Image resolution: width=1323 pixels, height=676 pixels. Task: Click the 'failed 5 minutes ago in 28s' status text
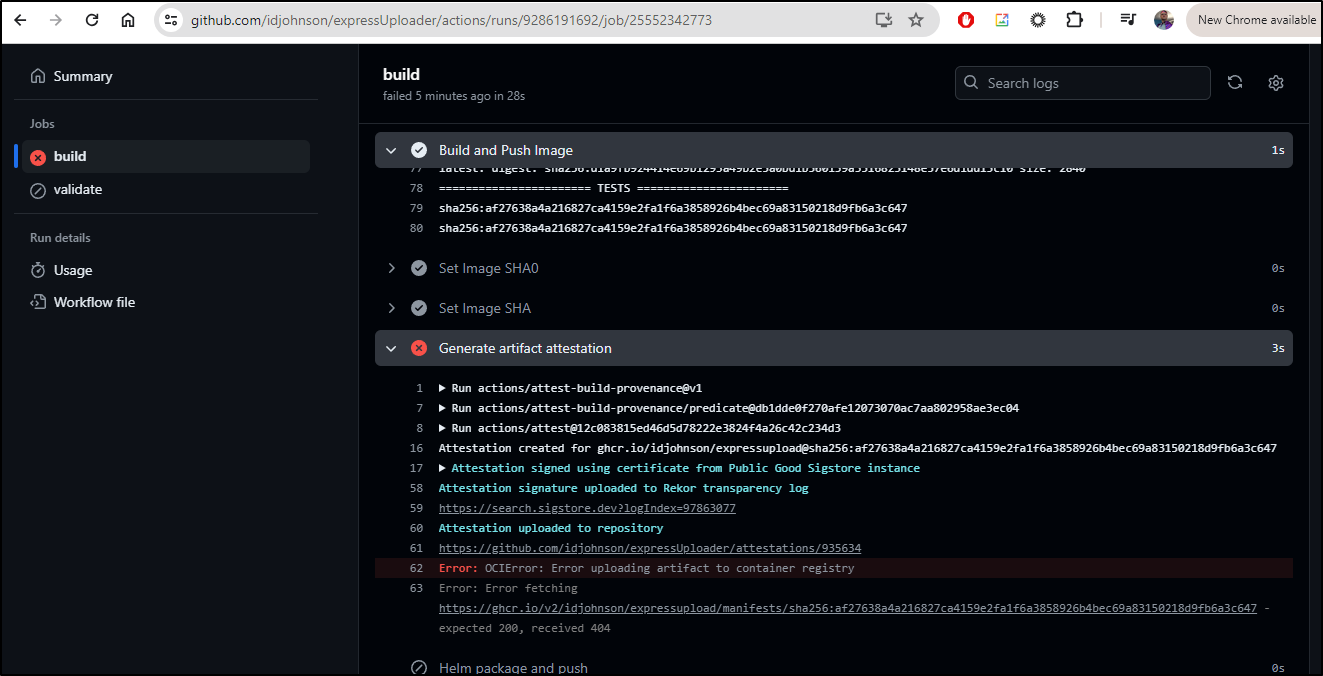[x=454, y=96]
